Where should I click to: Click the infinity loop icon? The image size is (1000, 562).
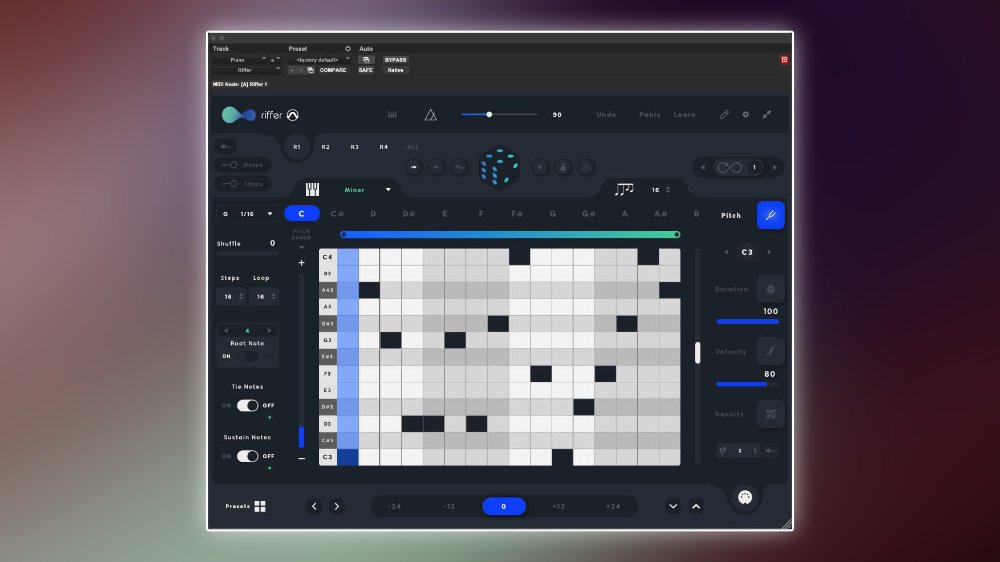coord(729,168)
